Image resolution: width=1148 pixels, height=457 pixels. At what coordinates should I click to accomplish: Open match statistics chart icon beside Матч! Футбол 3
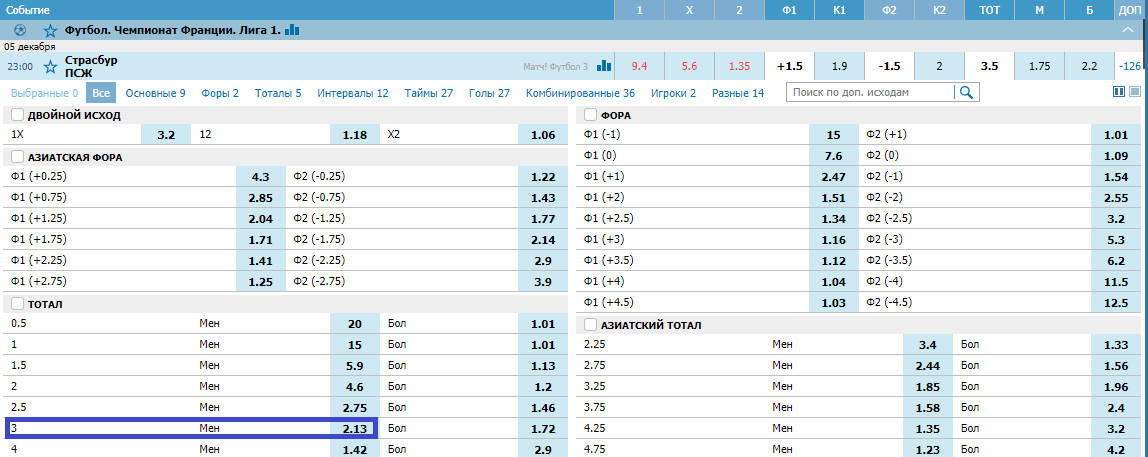click(x=604, y=66)
